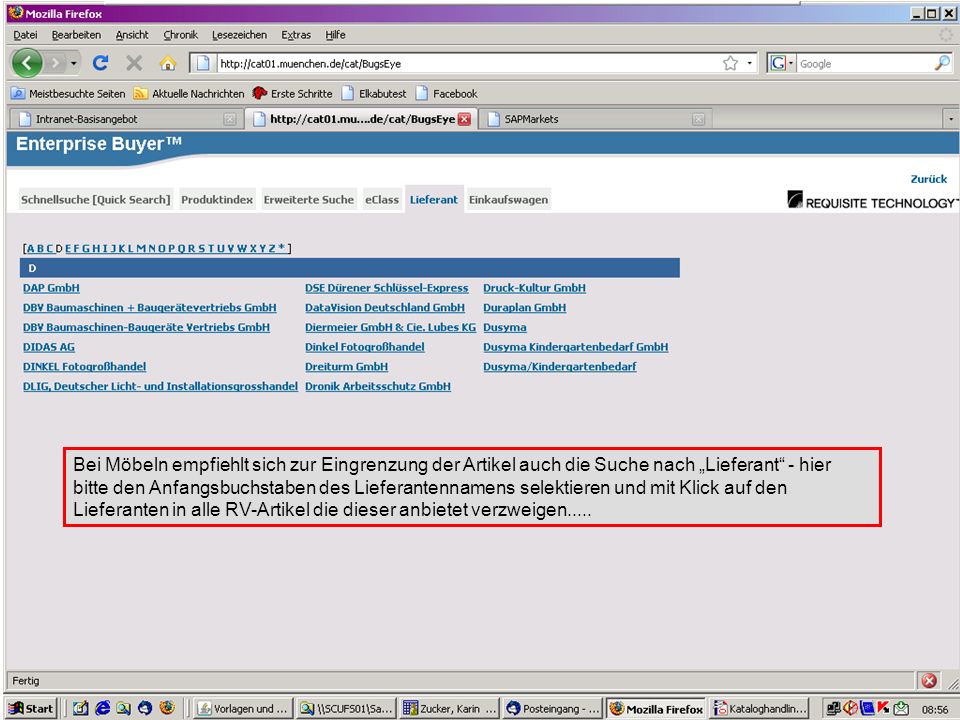Open the Ansicht menu
This screenshot has width=960, height=720.
pyautogui.click(x=132, y=35)
